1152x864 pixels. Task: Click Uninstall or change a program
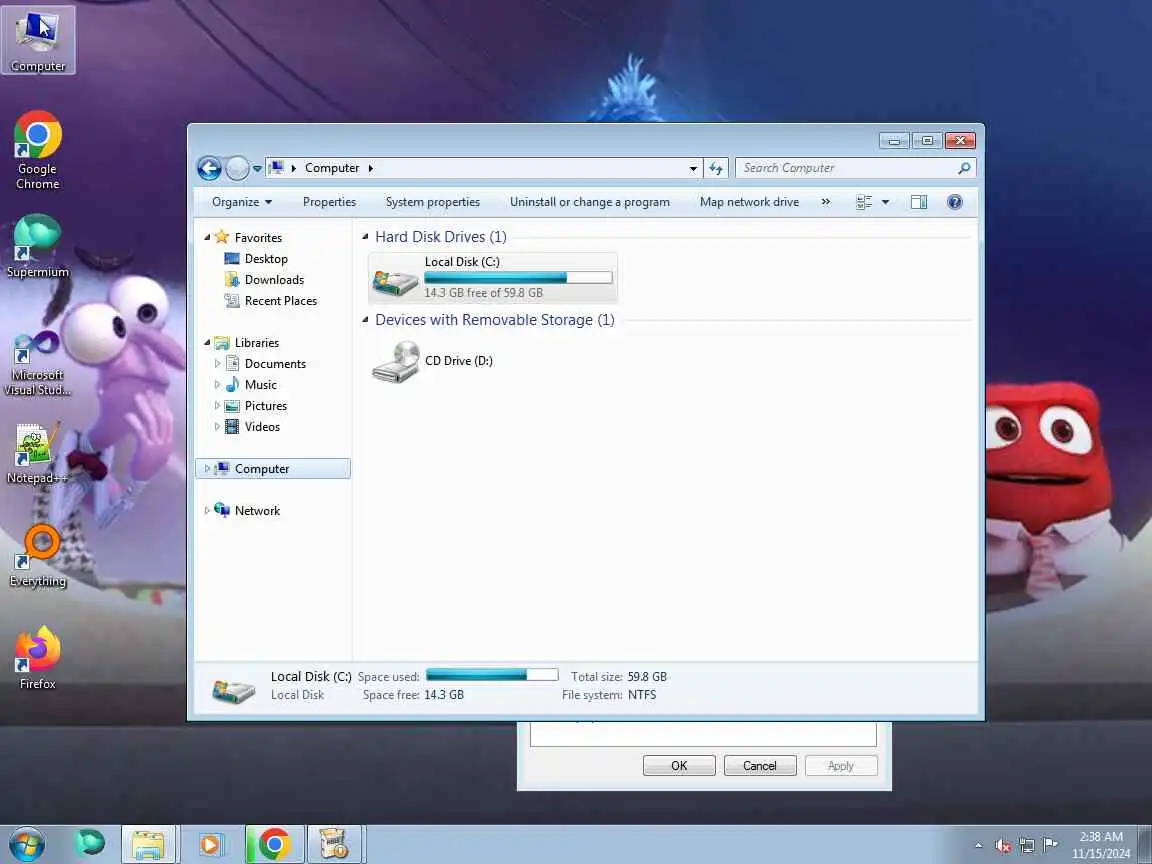click(590, 202)
